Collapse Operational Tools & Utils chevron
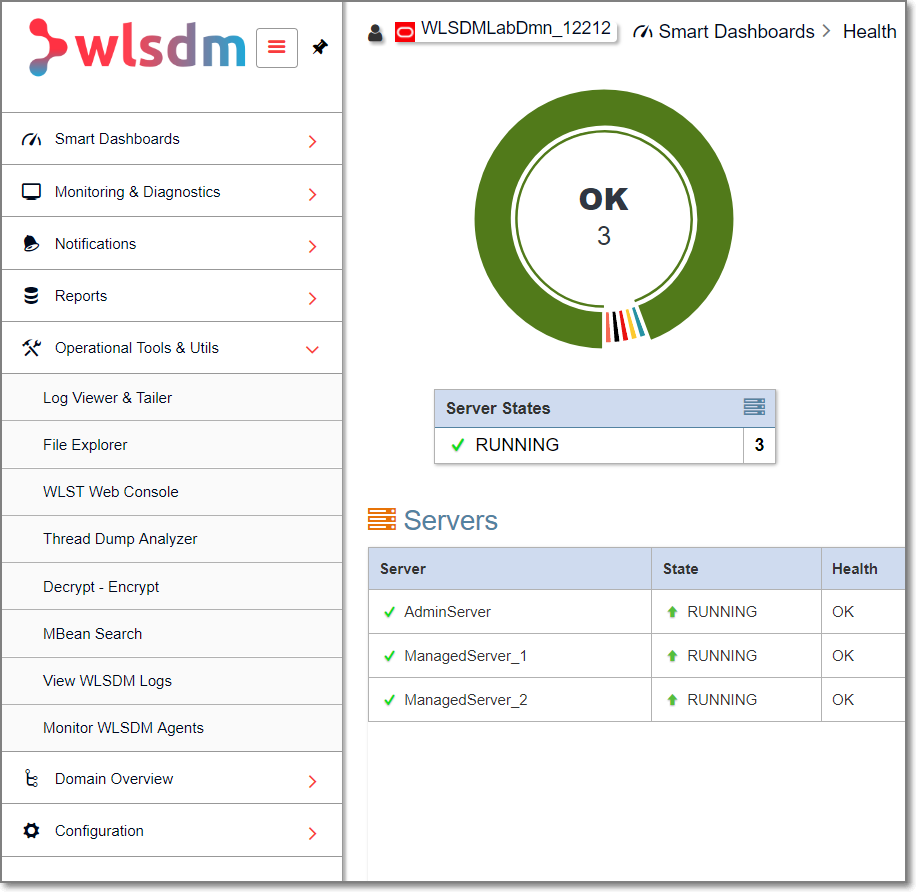916x892 pixels. click(313, 349)
